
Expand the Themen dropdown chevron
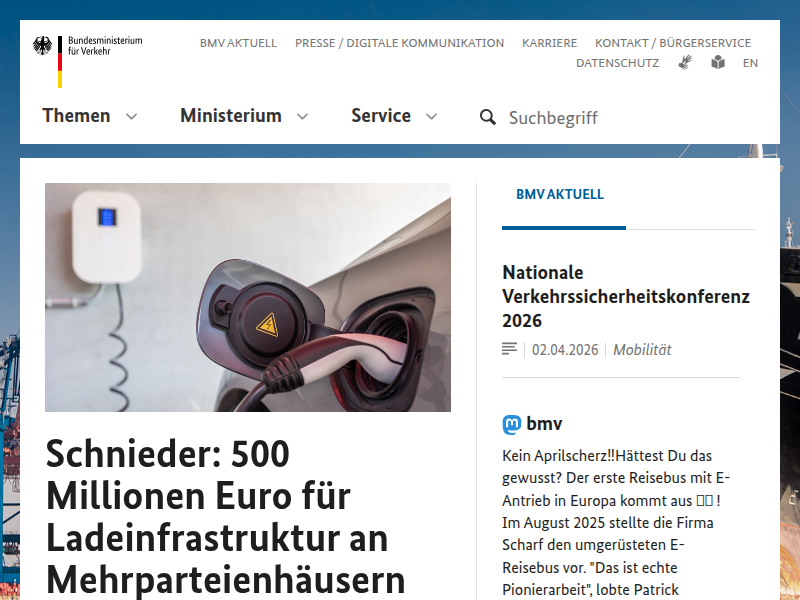coord(131,117)
